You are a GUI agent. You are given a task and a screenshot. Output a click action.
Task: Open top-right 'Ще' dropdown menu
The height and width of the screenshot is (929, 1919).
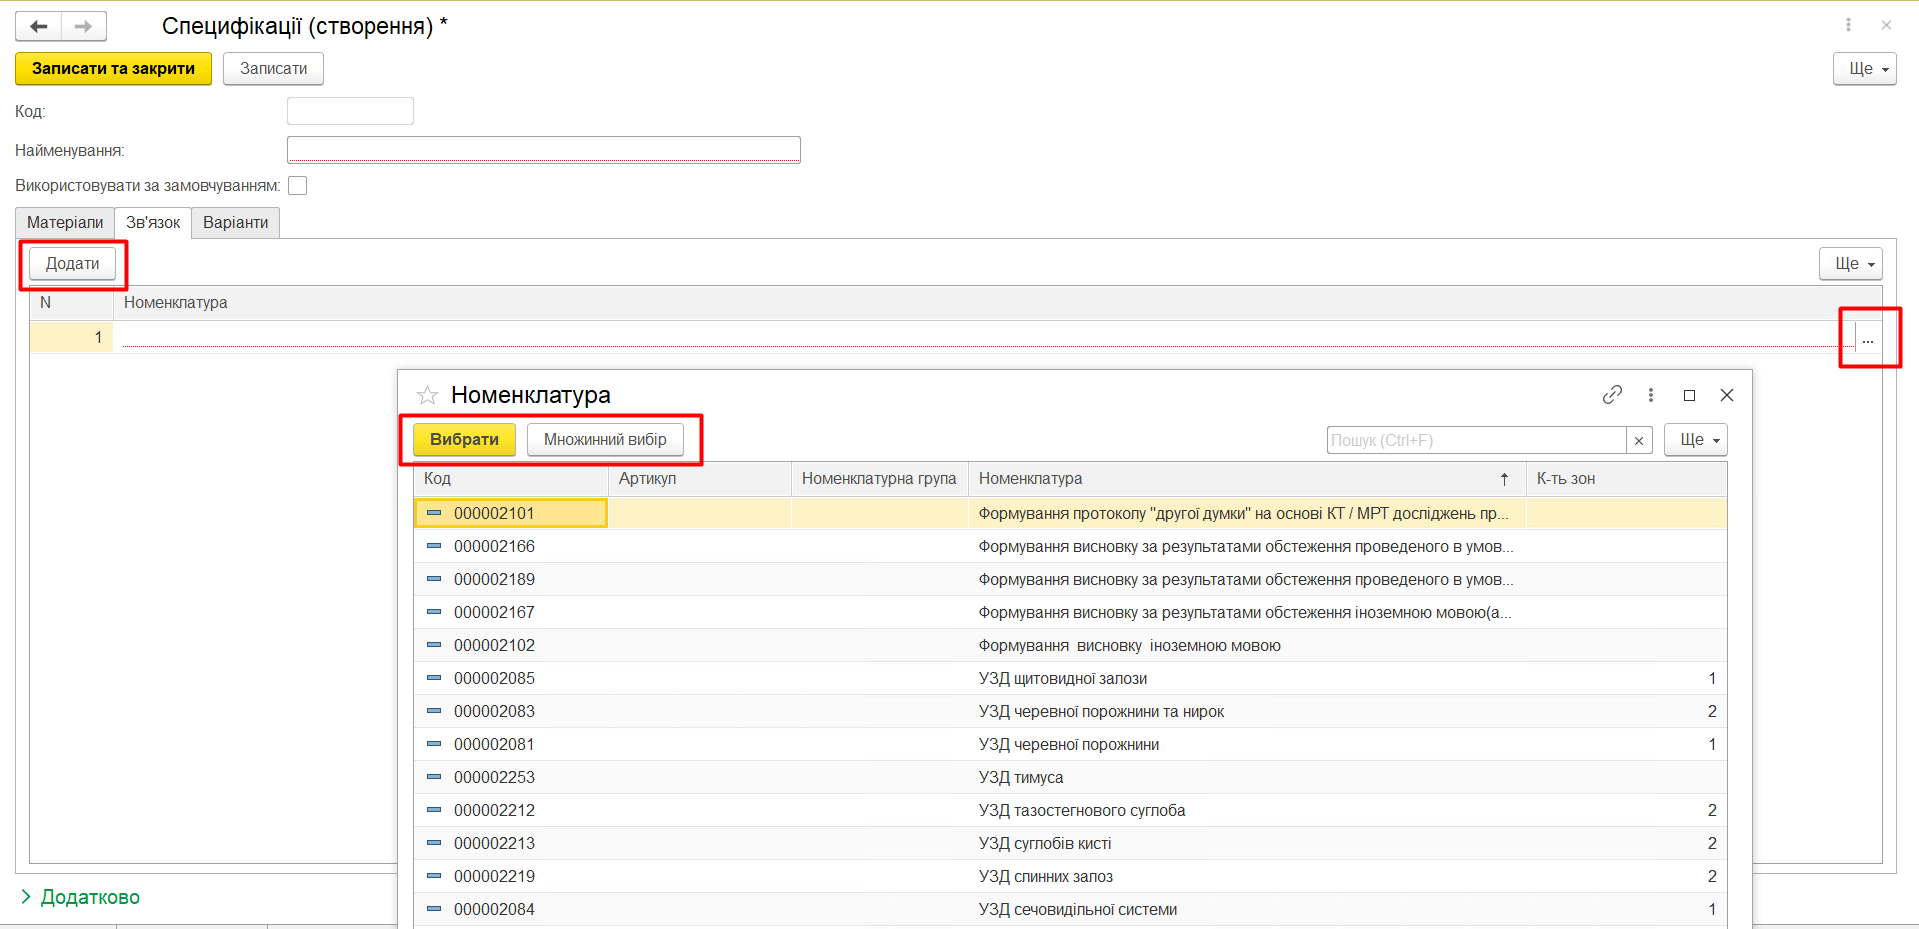click(1864, 69)
